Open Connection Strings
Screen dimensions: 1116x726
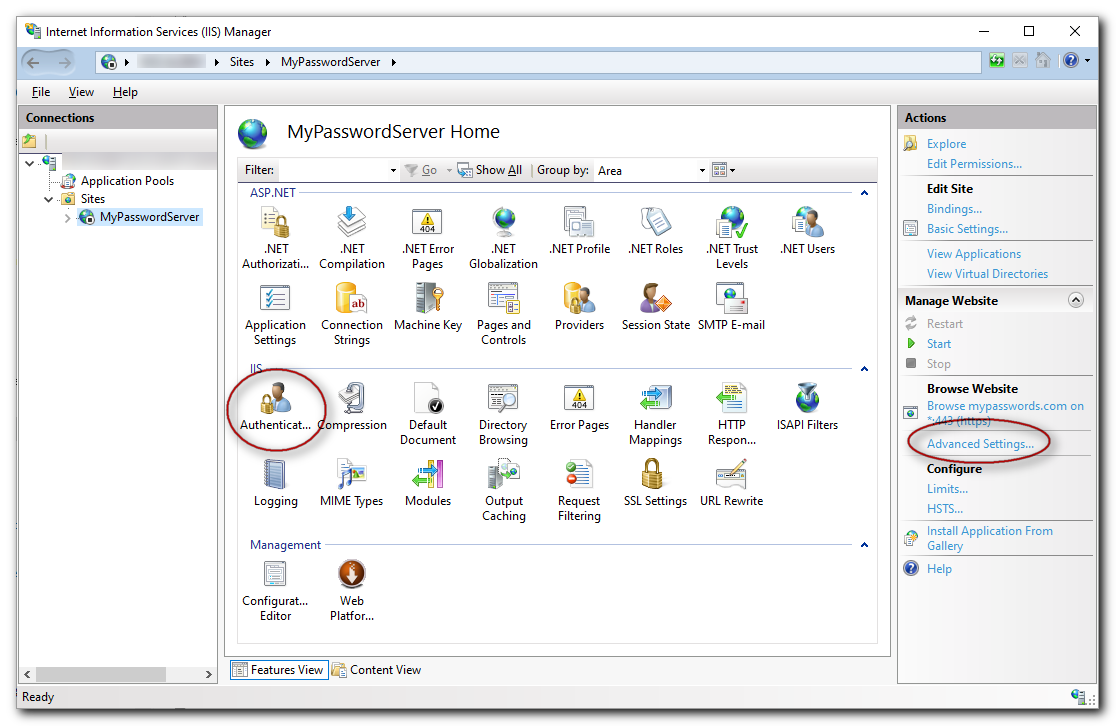click(x=352, y=315)
